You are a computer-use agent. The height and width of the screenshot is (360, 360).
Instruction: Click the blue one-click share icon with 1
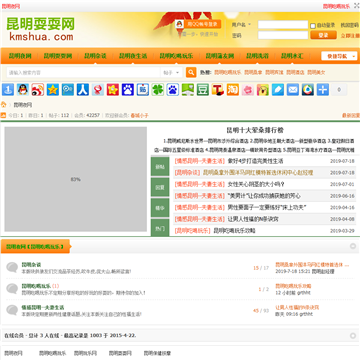coord(8,89)
